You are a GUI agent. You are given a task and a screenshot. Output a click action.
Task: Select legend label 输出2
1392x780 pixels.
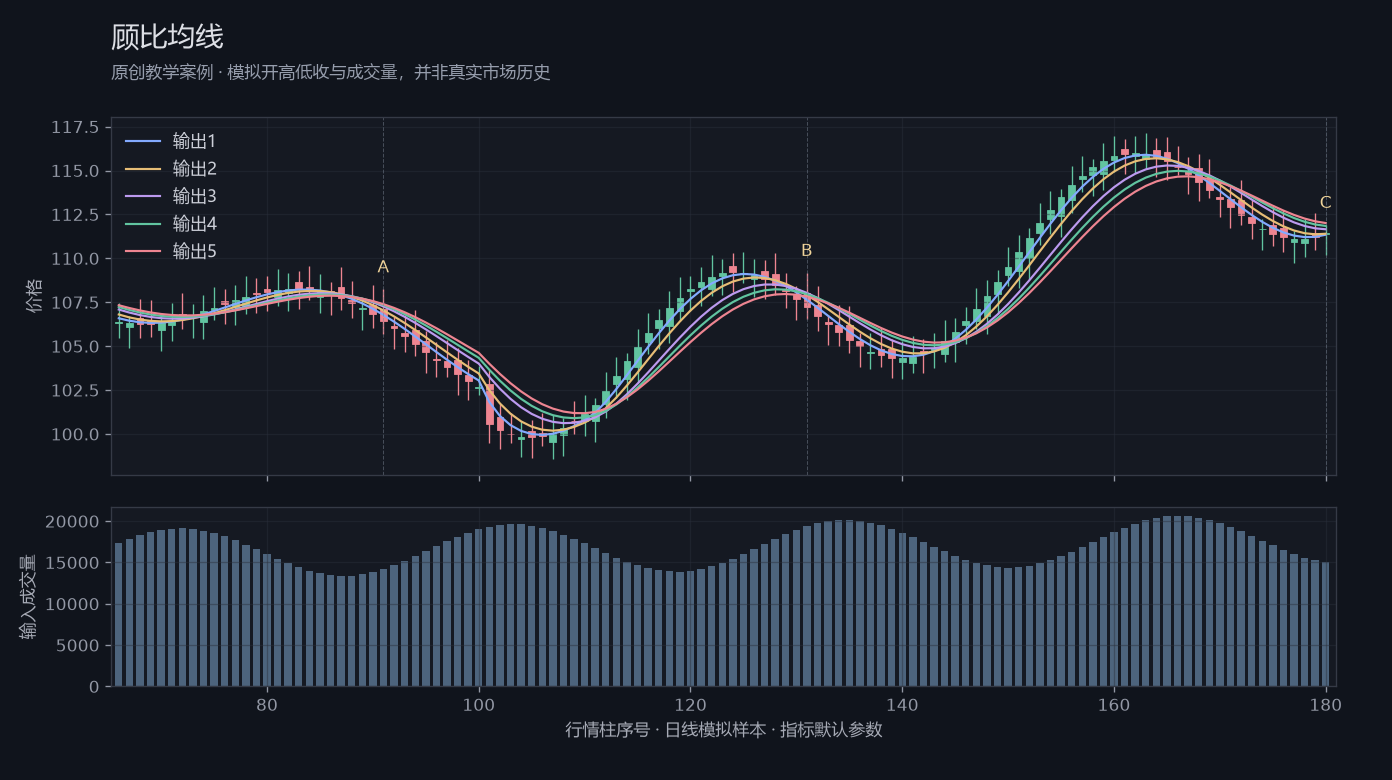(194, 168)
